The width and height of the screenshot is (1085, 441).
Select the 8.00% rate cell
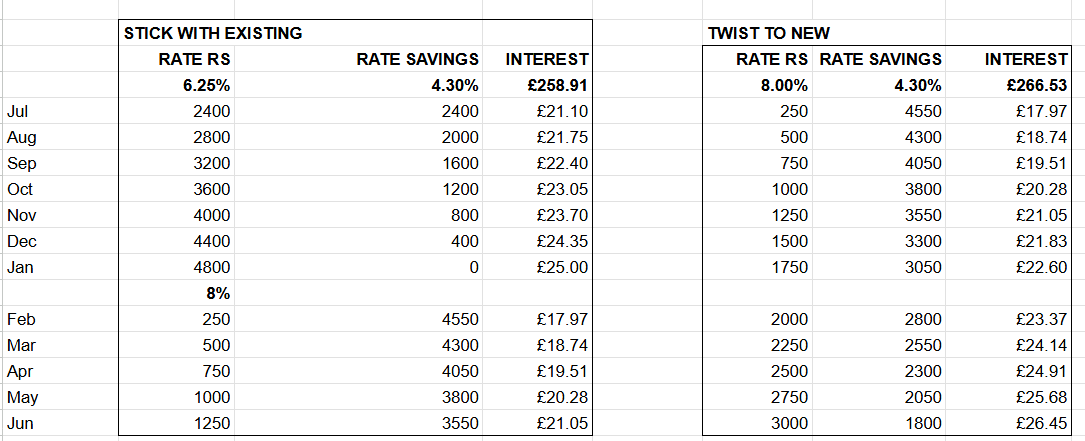pos(758,85)
